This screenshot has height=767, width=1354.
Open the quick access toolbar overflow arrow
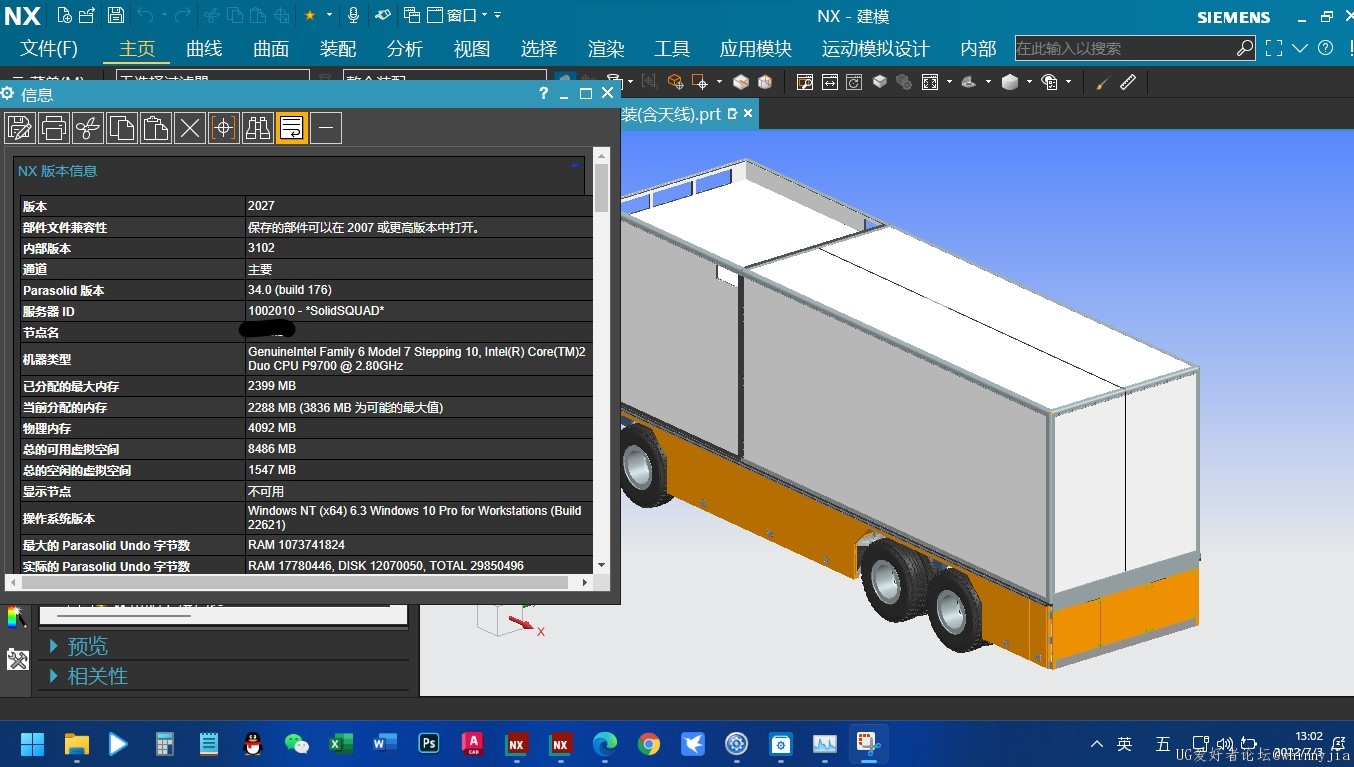pos(498,15)
